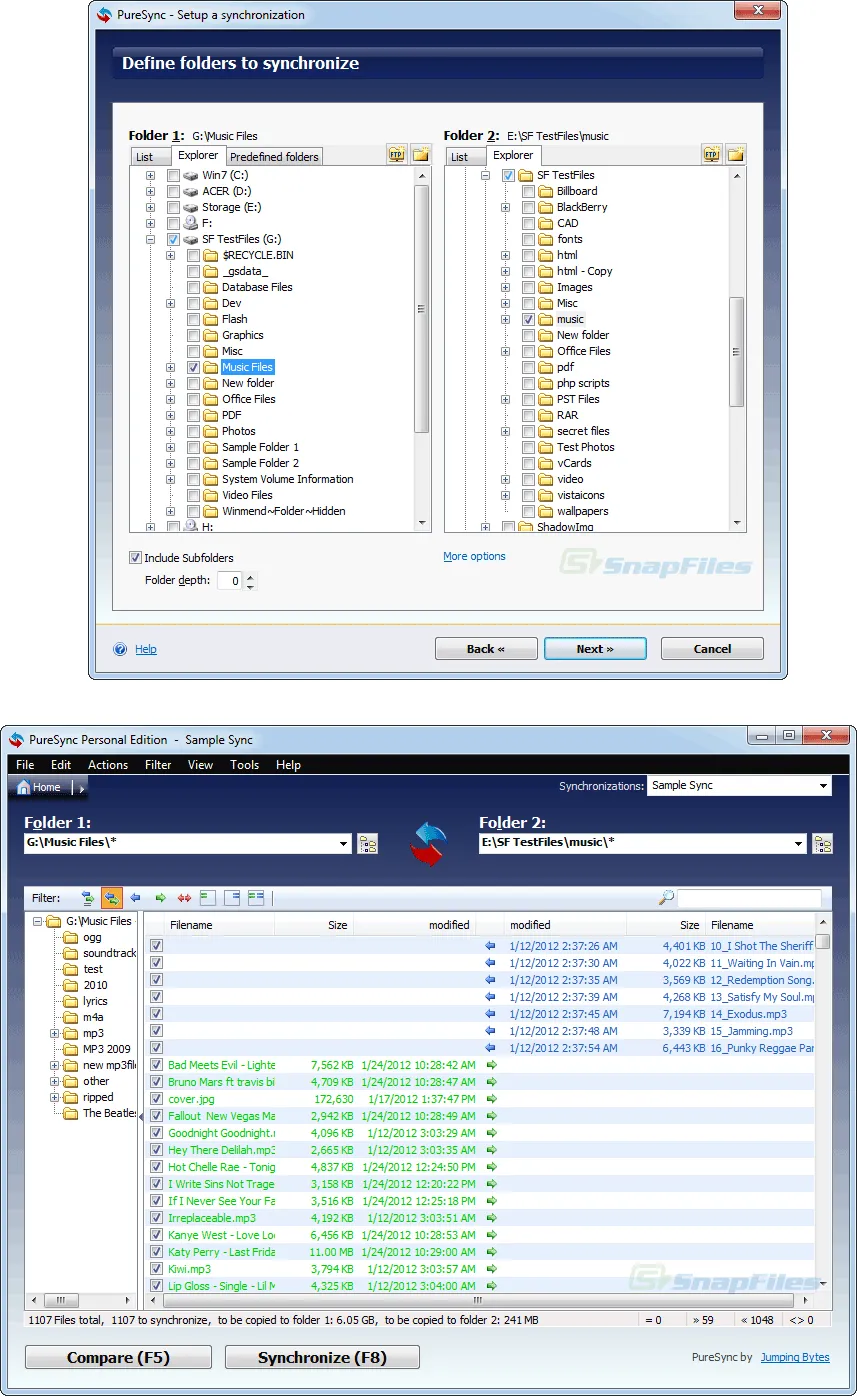Uncheck the SF TestFiles (G:) checkbox
Image resolution: width=857 pixels, height=1396 pixels.
point(173,239)
